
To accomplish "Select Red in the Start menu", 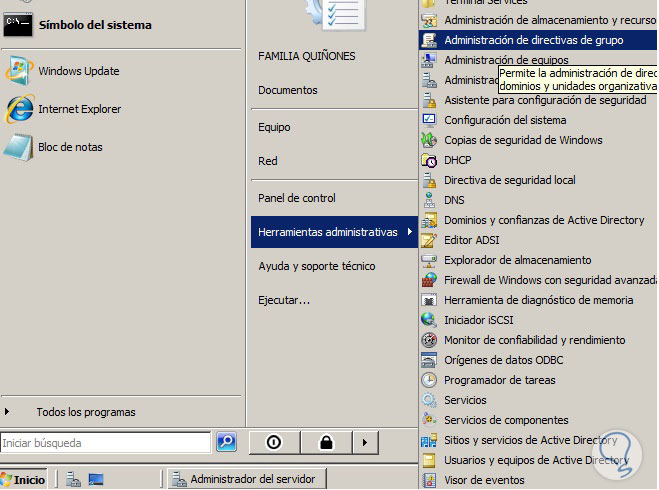I will point(268,161).
